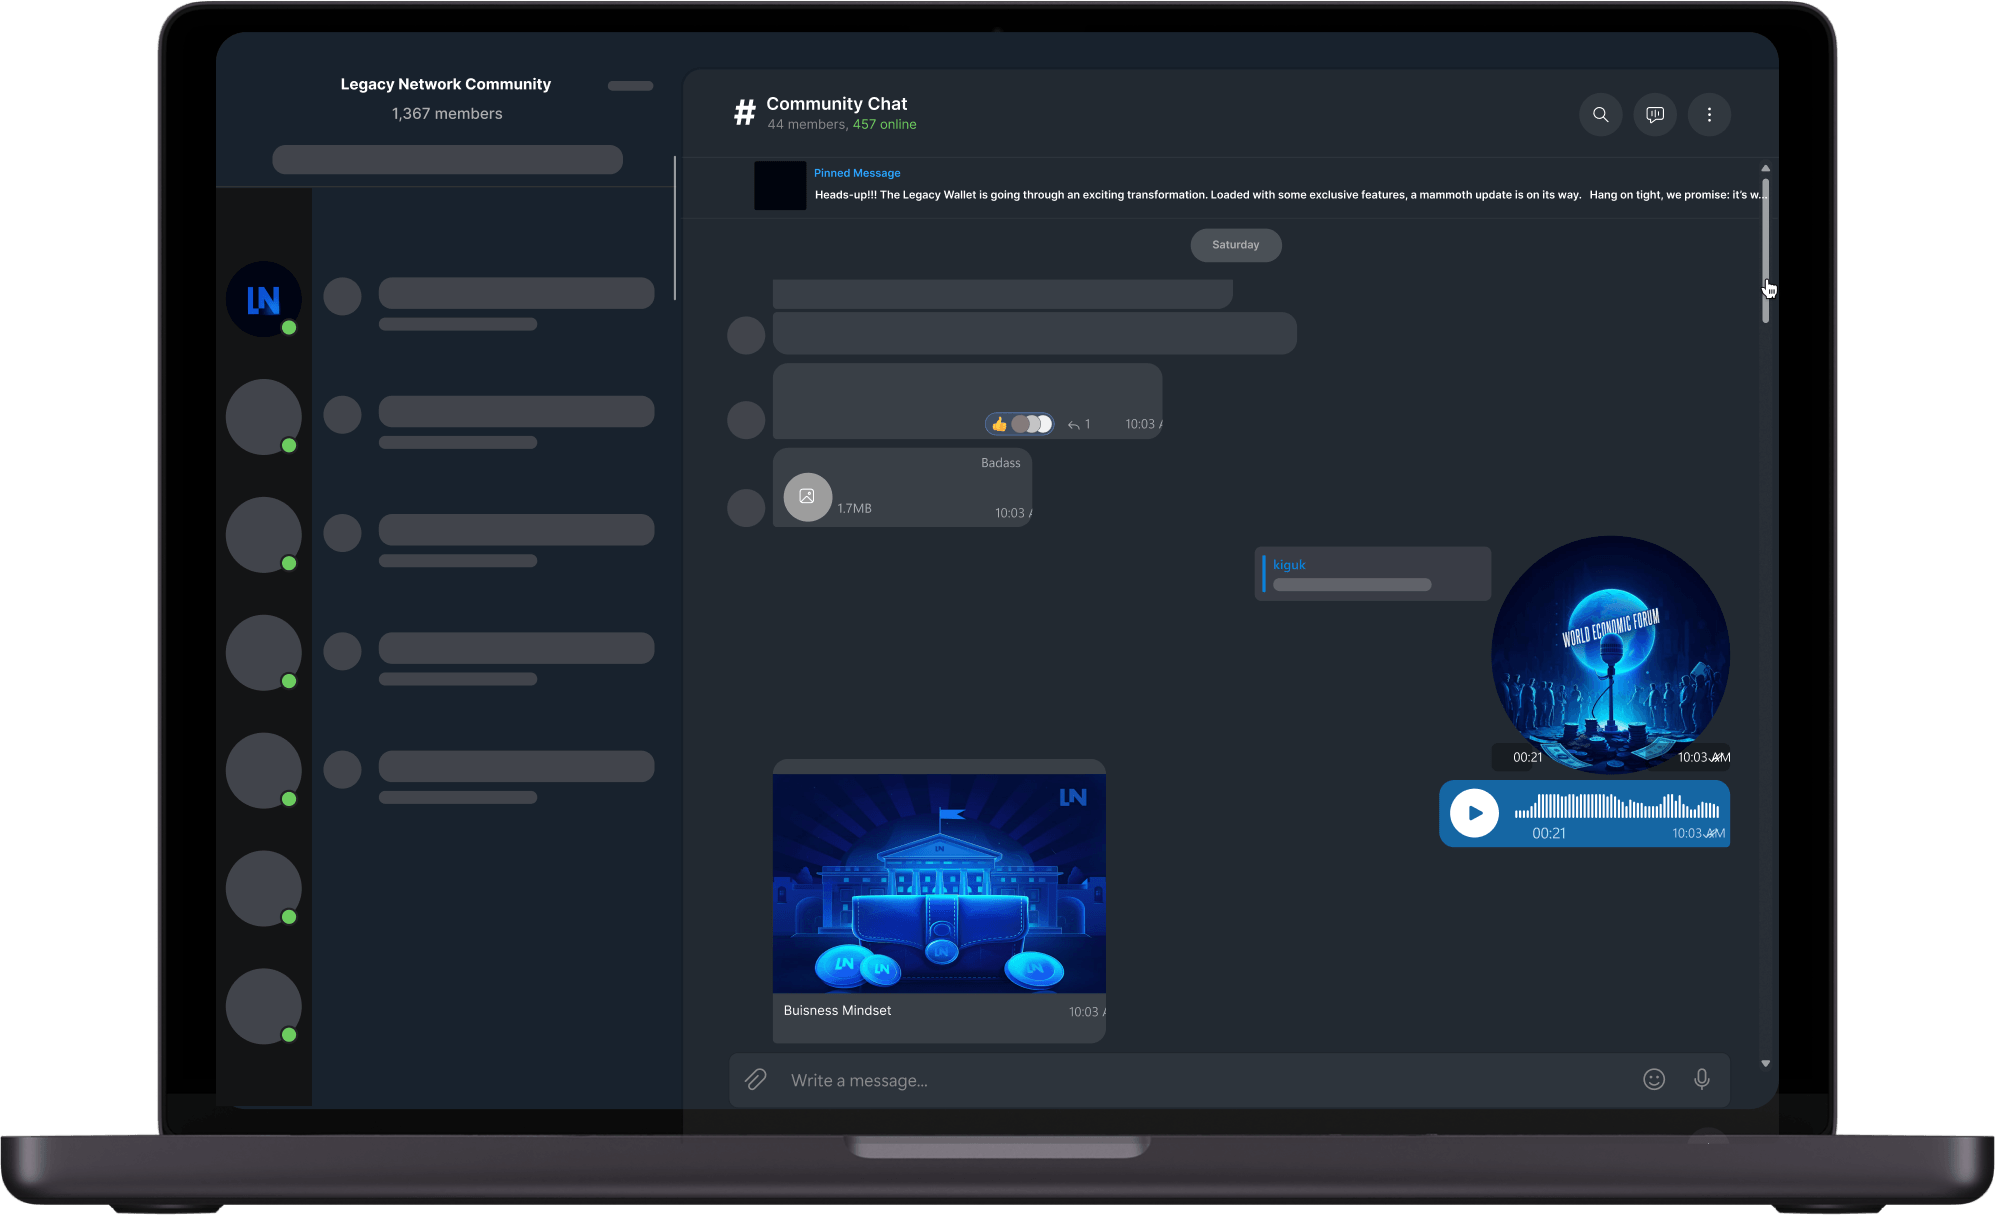Open the Buisness Mindset image

tap(939, 883)
